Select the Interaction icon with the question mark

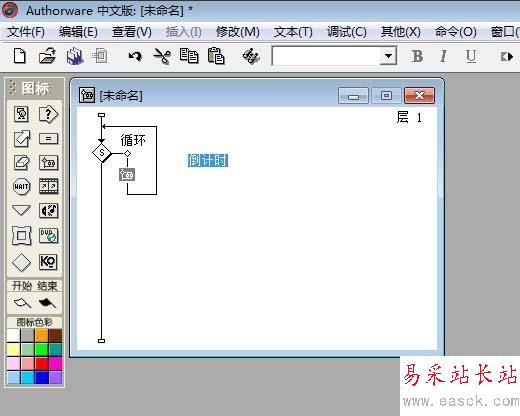pyautogui.click(x=48, y=114)
